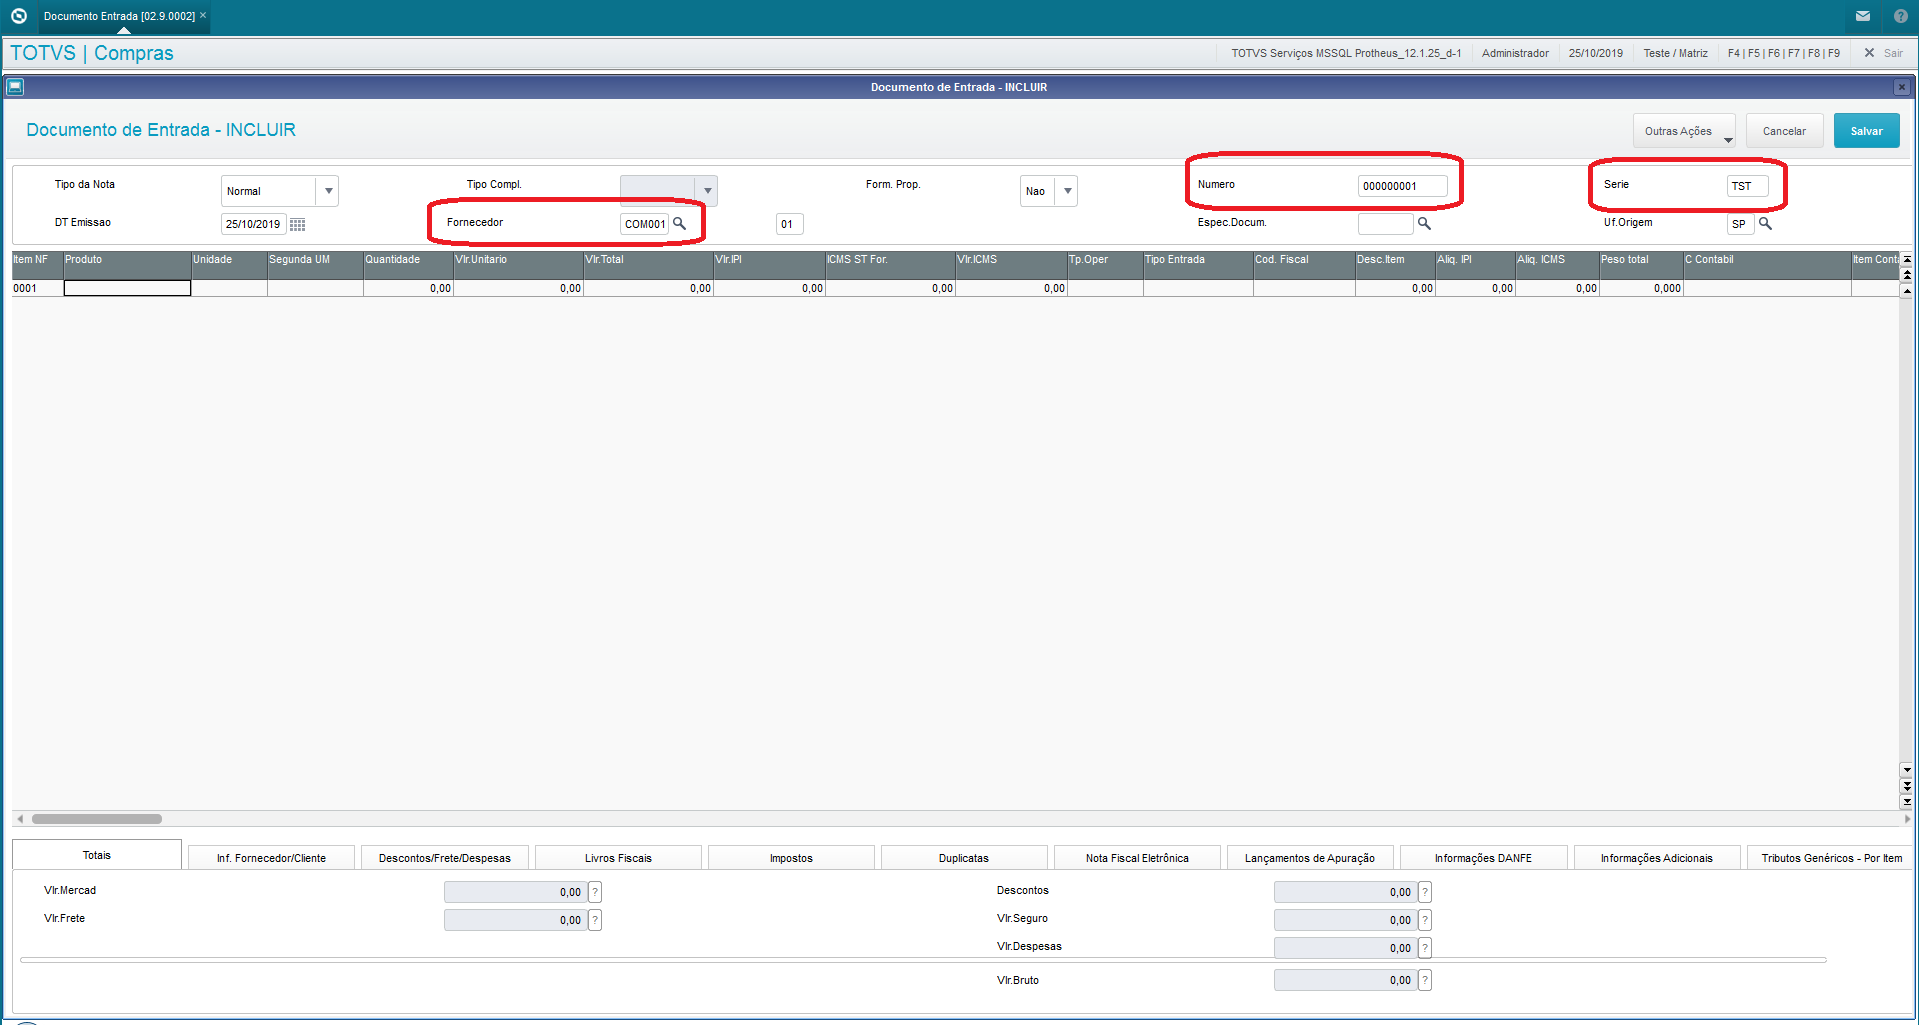Click scroll-right arrow under grid
1919x1025 pixels.
pyautogui.click(x=1907, y=819)
